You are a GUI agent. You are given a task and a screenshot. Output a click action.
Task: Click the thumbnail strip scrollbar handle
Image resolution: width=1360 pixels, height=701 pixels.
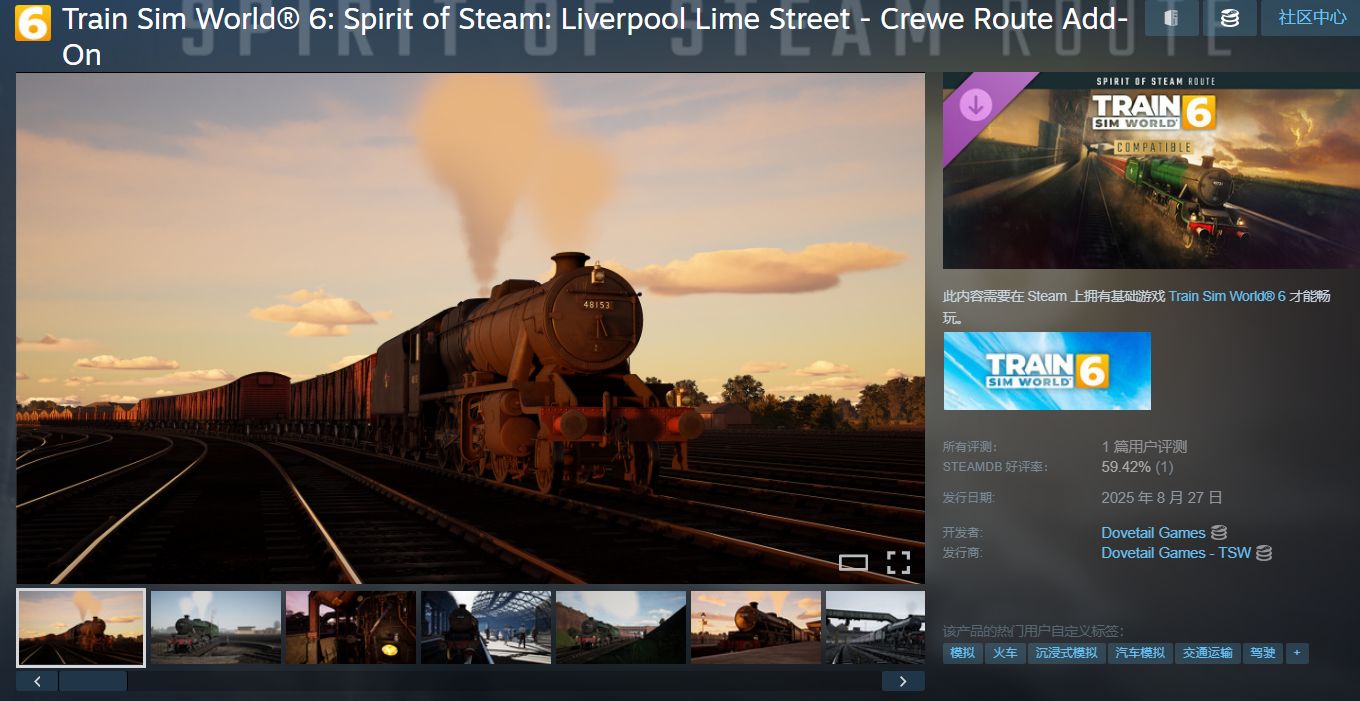tap(93, 681)
